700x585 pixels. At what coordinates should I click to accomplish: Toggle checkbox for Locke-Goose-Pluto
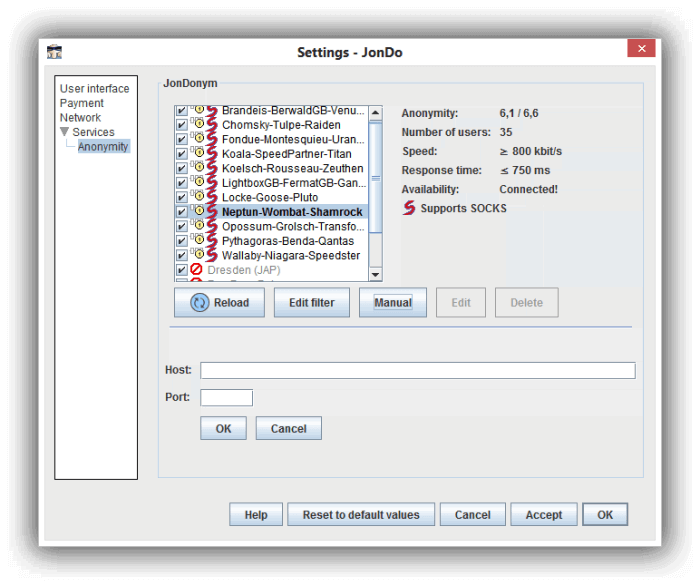pos(181,197)
